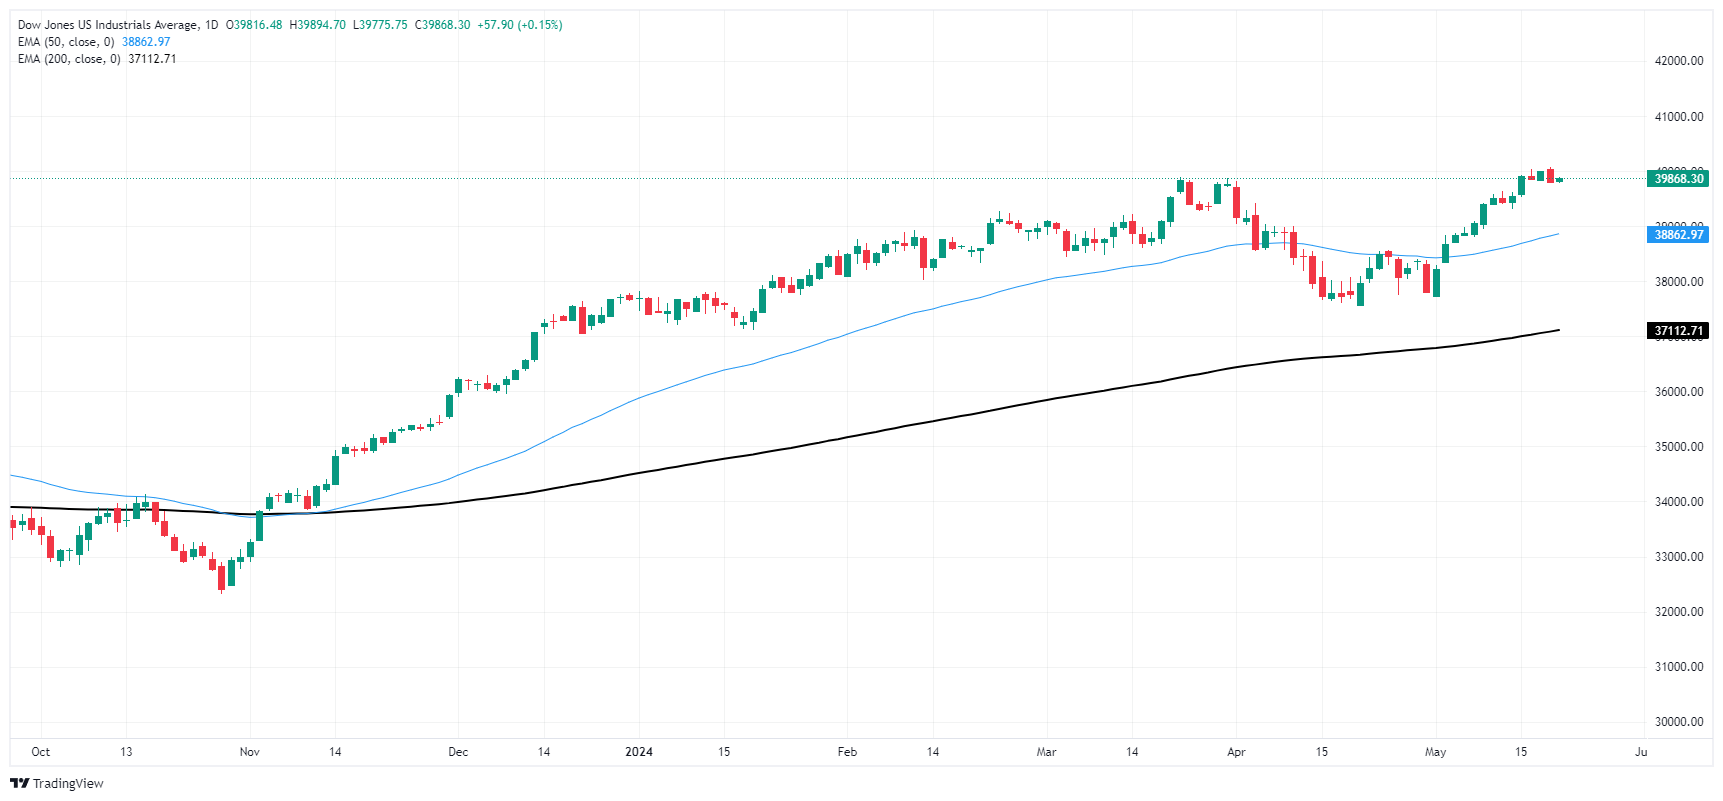Click the TradingView logo icon
The height and width of the screenshot is (801, 1723).
pyautogui.click(x=19, y=784)
